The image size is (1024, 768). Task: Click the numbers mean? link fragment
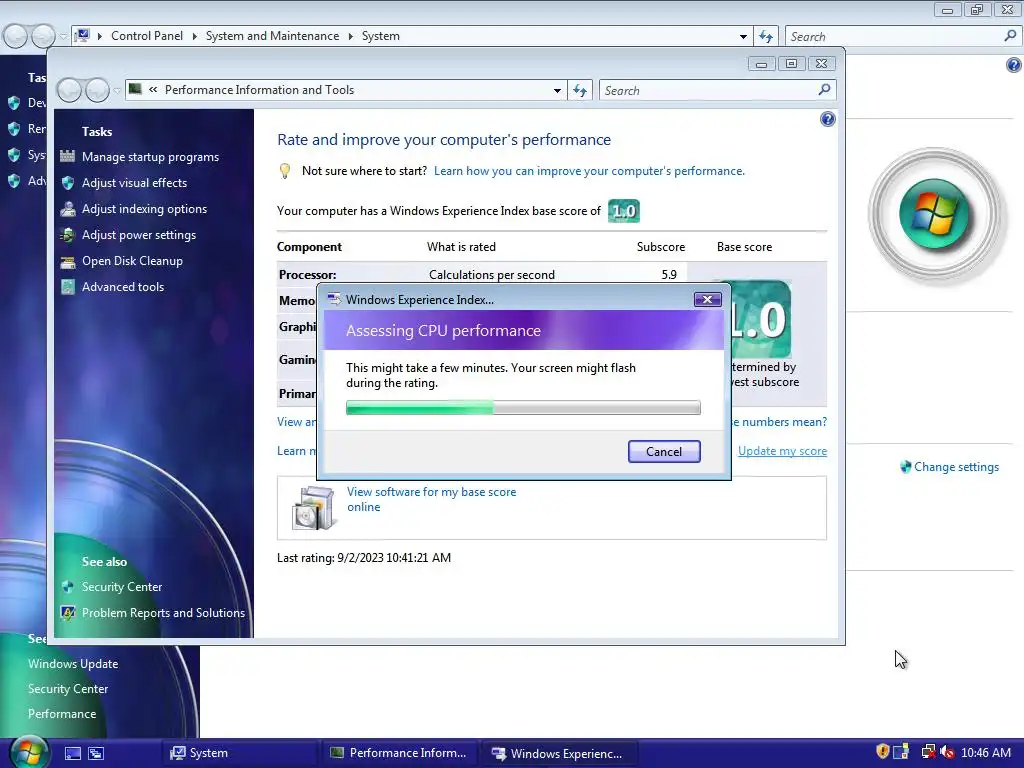(779, 422)
